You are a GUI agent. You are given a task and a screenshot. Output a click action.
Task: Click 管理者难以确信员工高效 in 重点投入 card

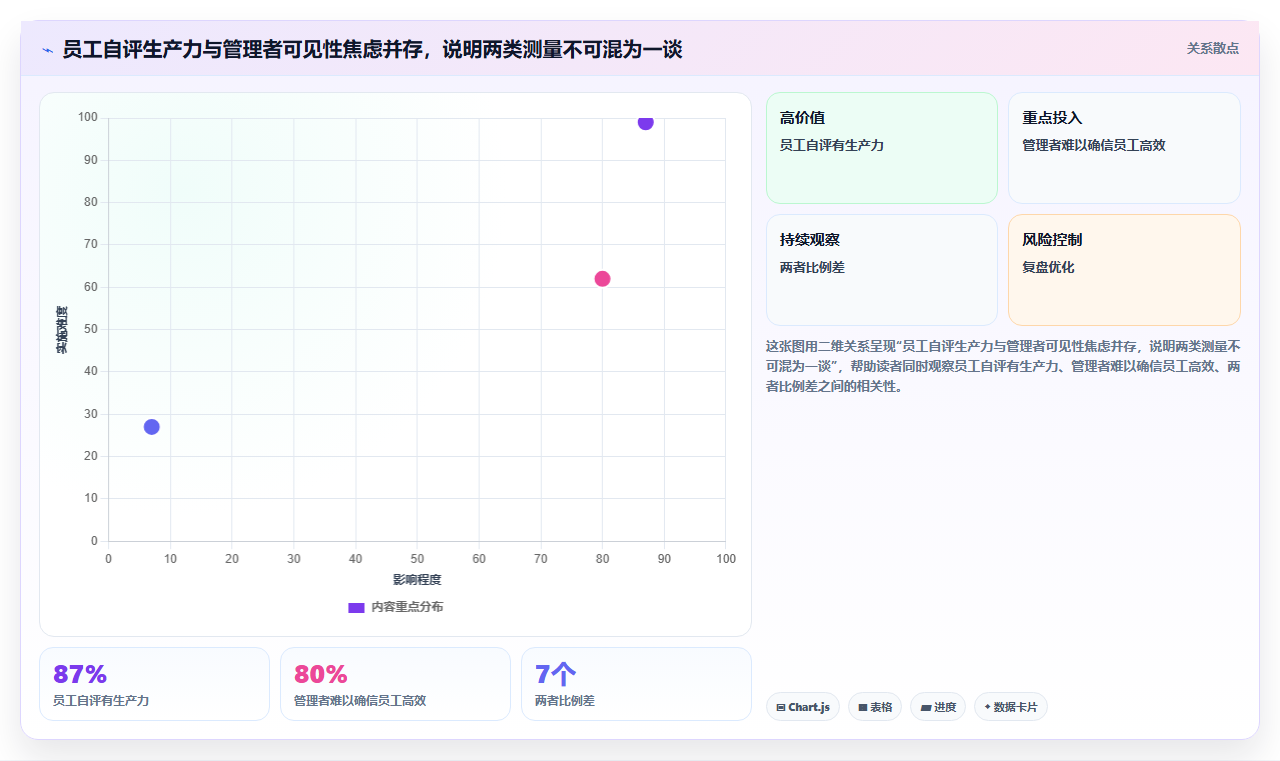[x=1094, y=146]
